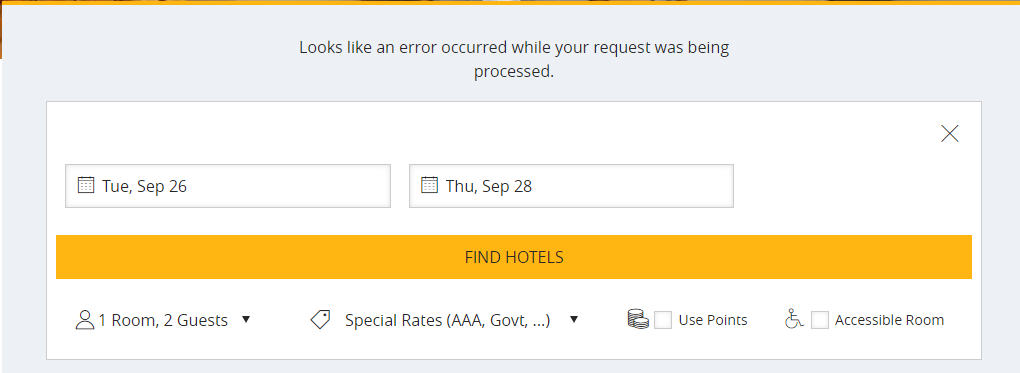Select the Tue, Sep 26 check-in field
Viewport: 1020px width, 373px height.
[x=228, y=186]
